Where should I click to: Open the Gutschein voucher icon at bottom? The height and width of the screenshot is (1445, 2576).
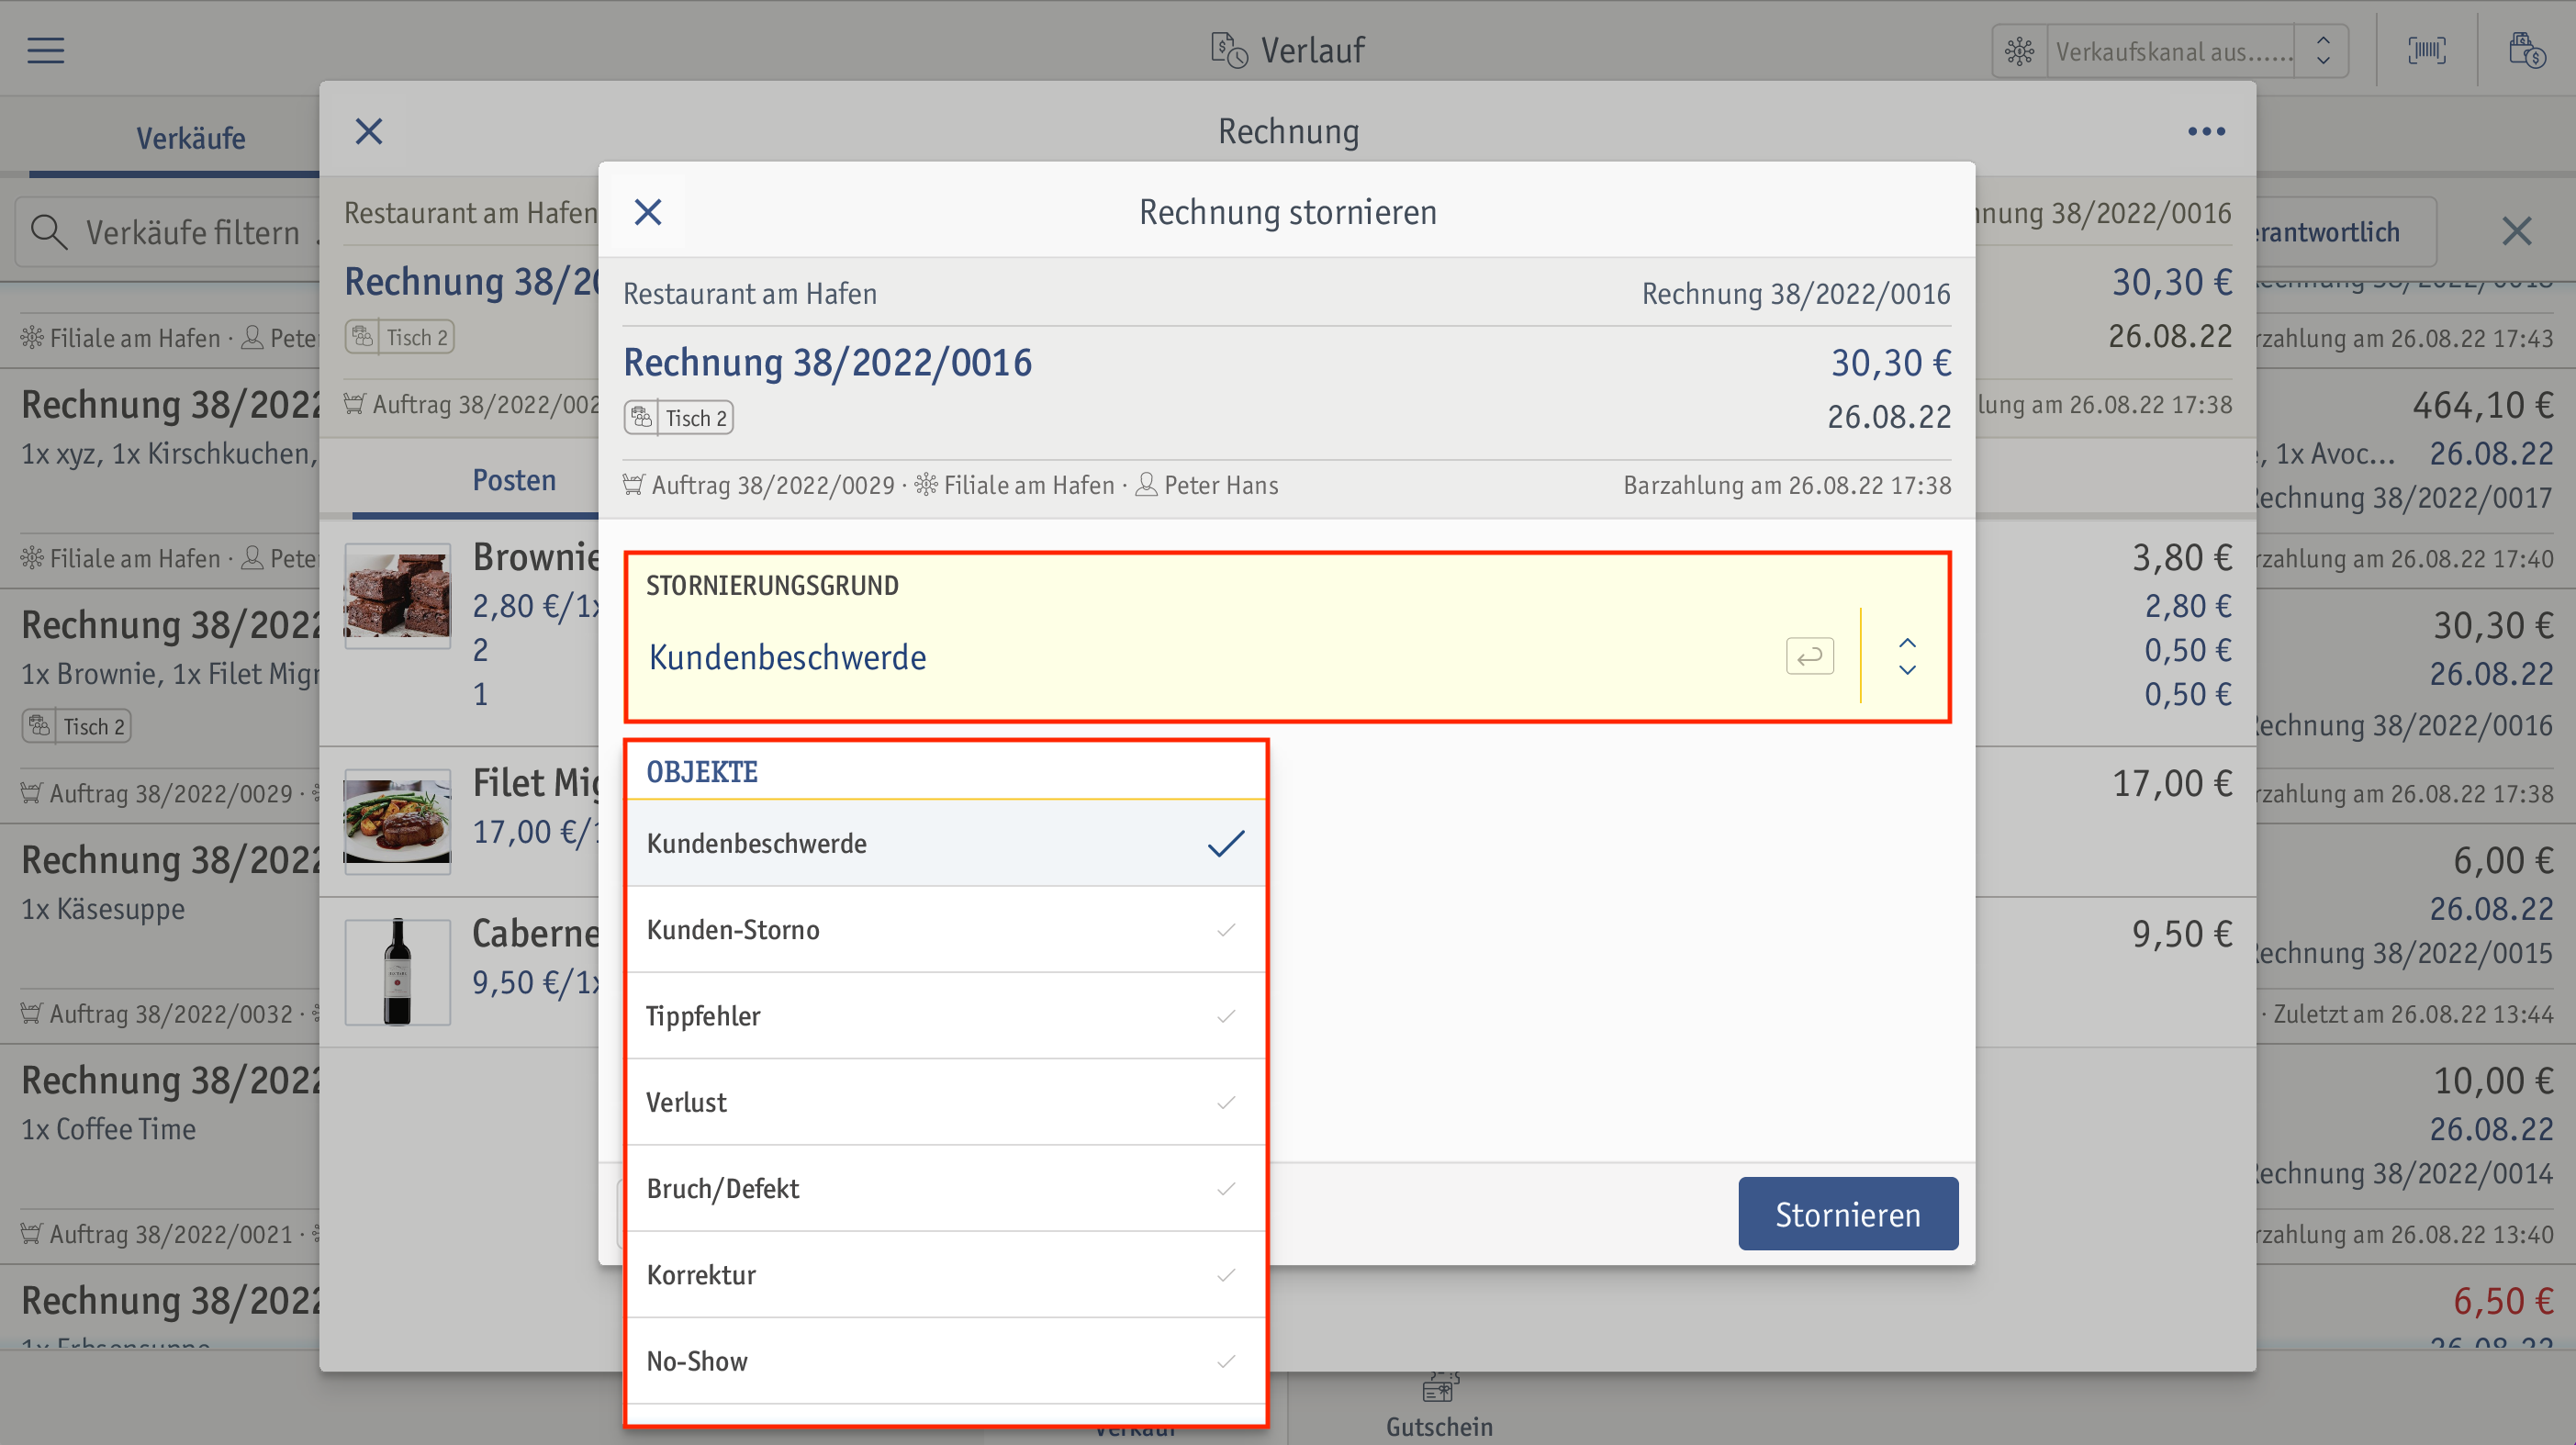1439,1388
